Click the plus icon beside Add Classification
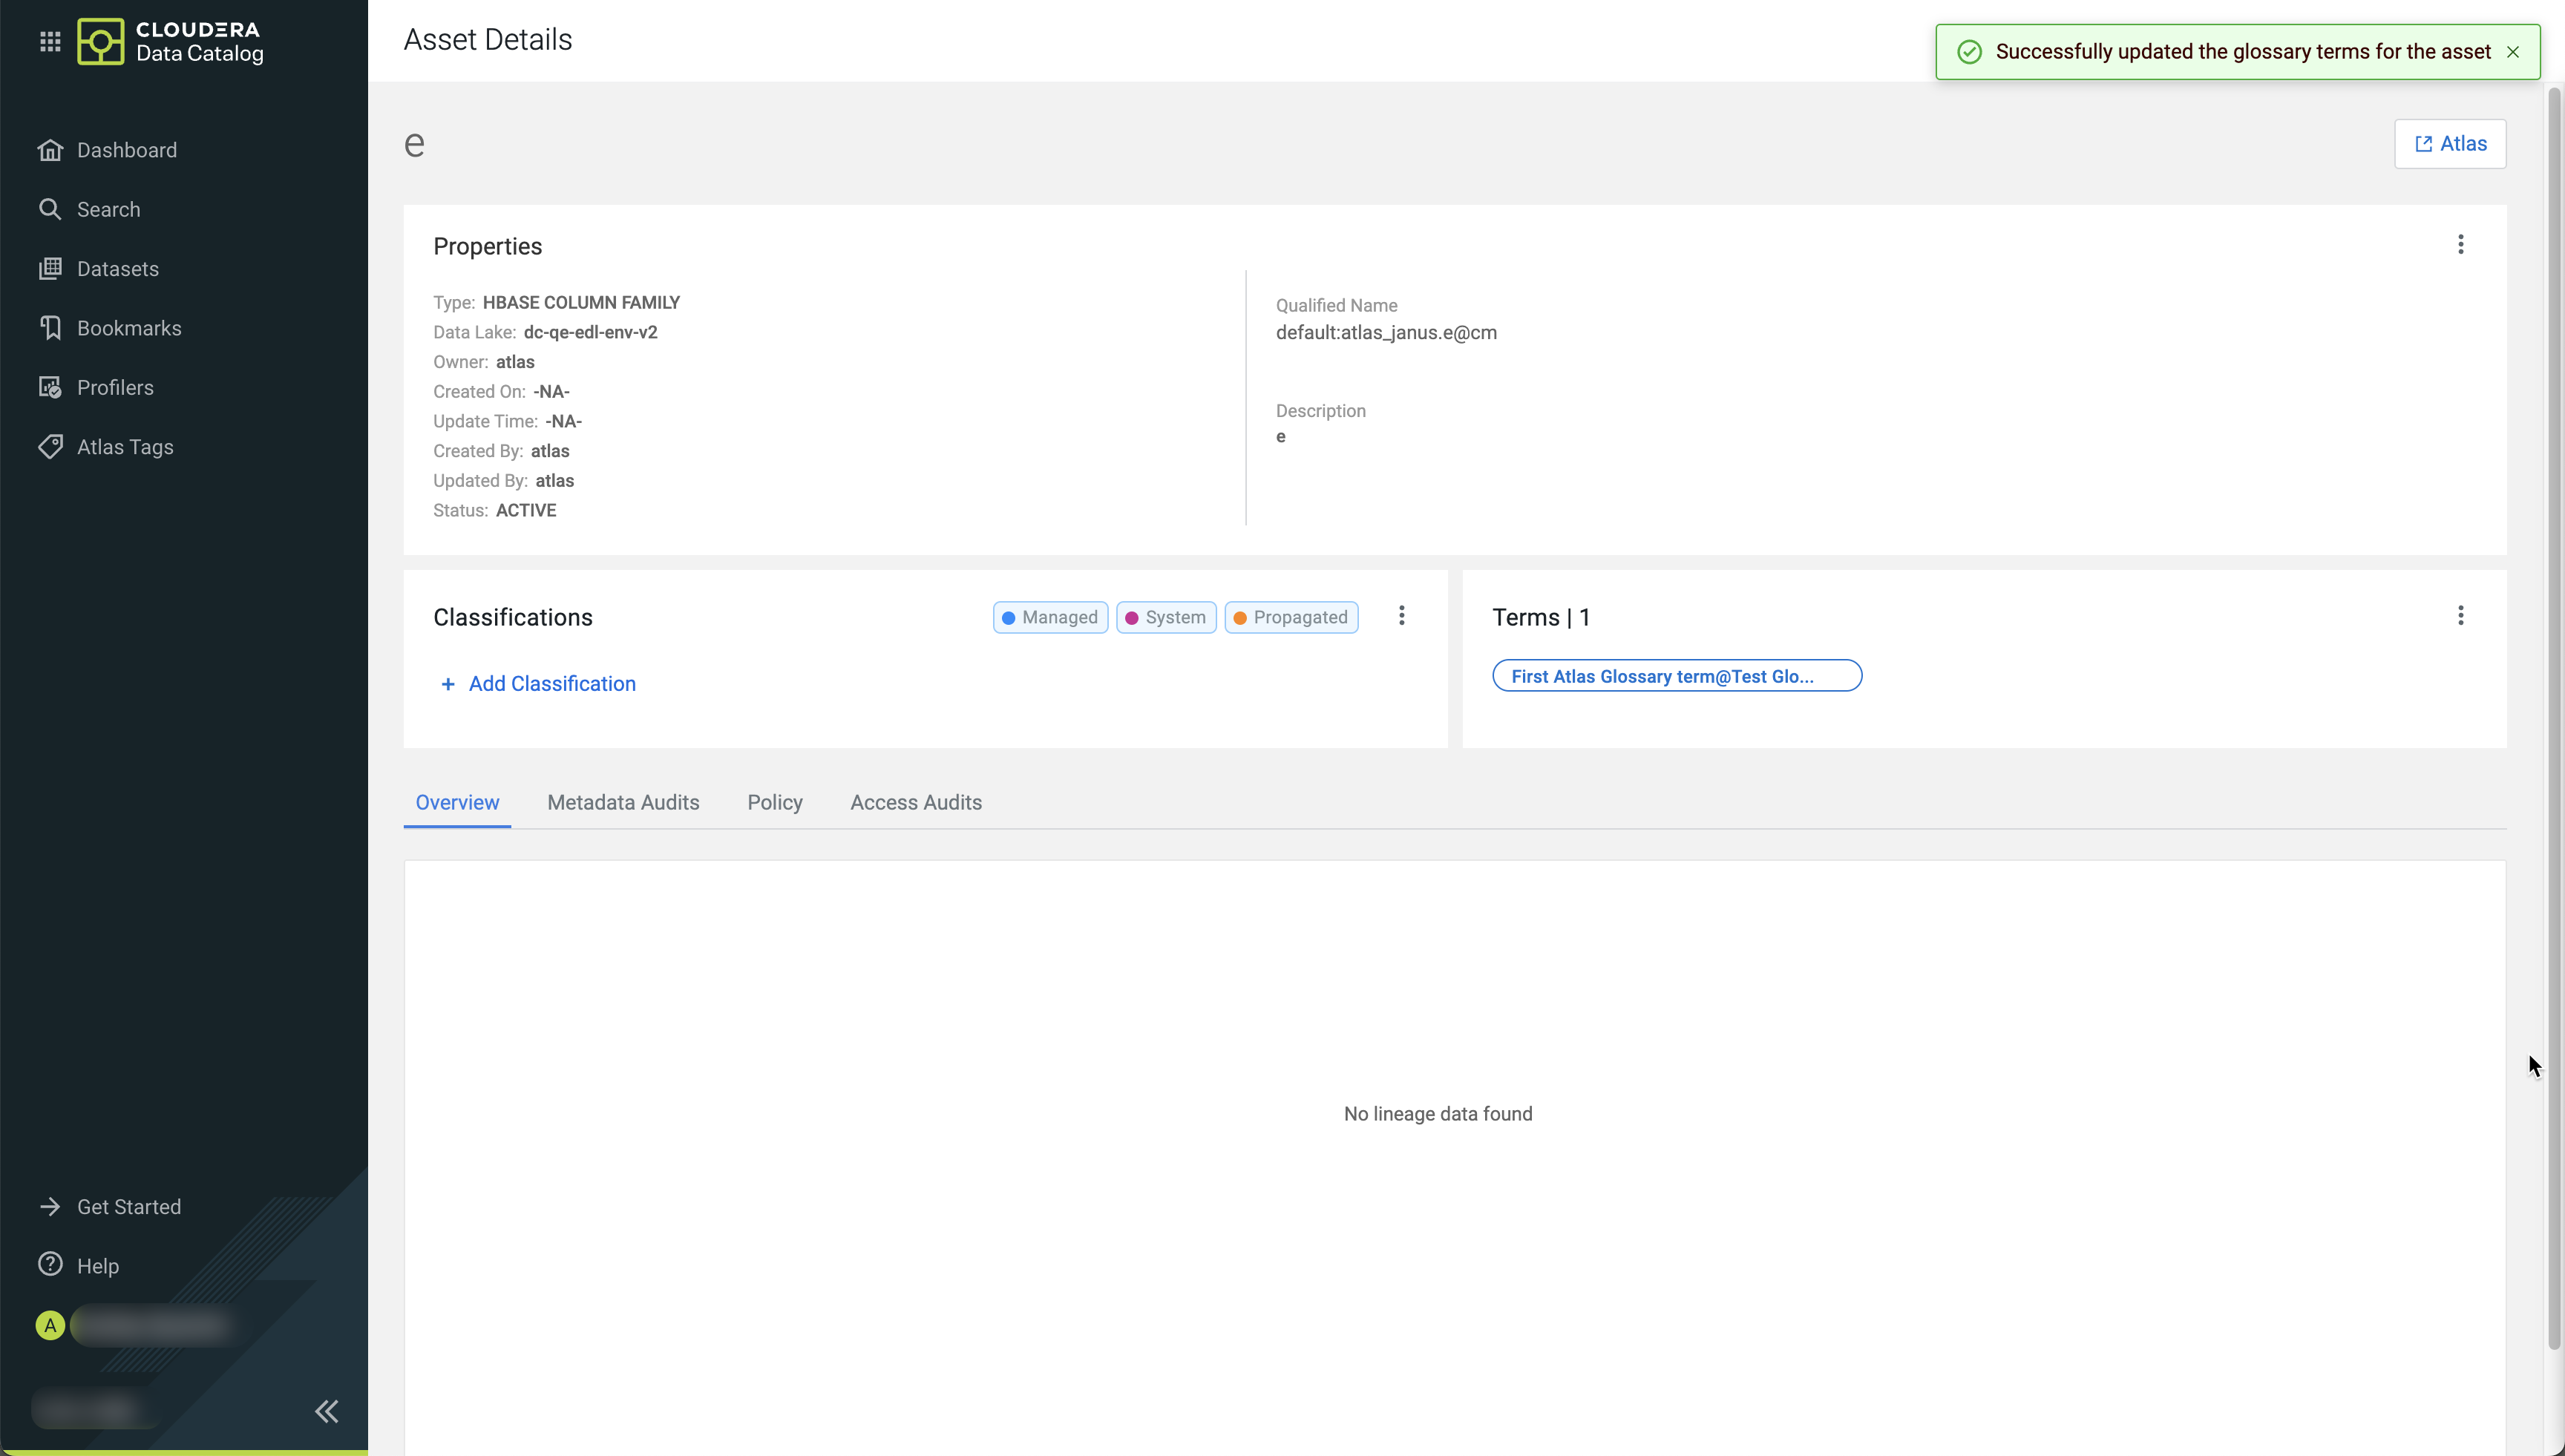Viewport: 2565px width, 1456px height. (448, 684)
